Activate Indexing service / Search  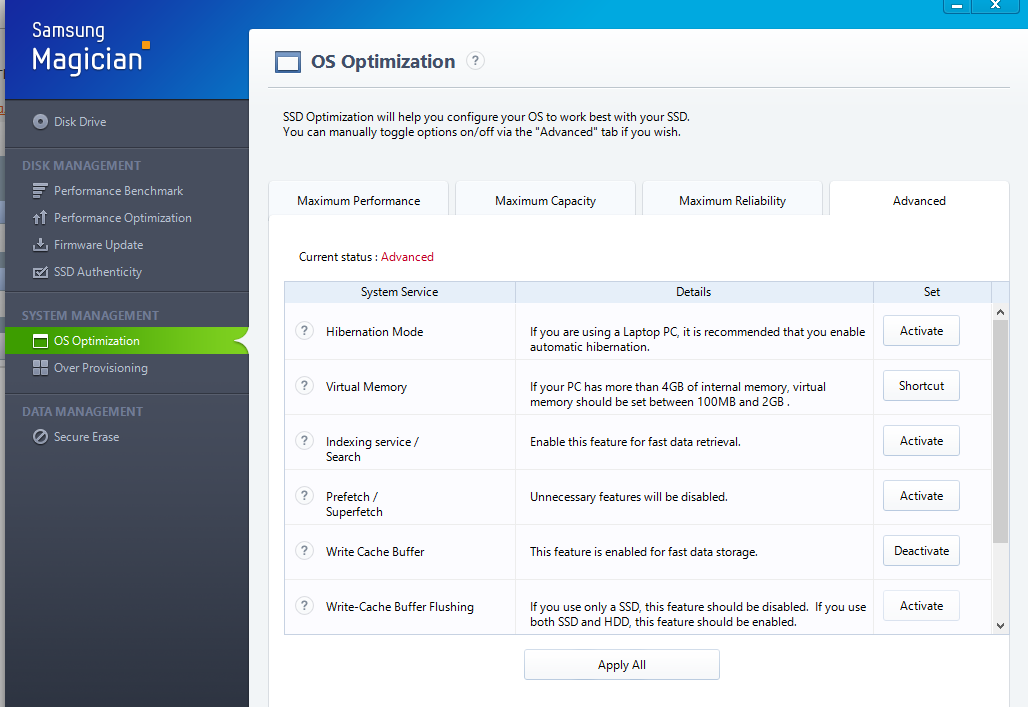point(921,441)
